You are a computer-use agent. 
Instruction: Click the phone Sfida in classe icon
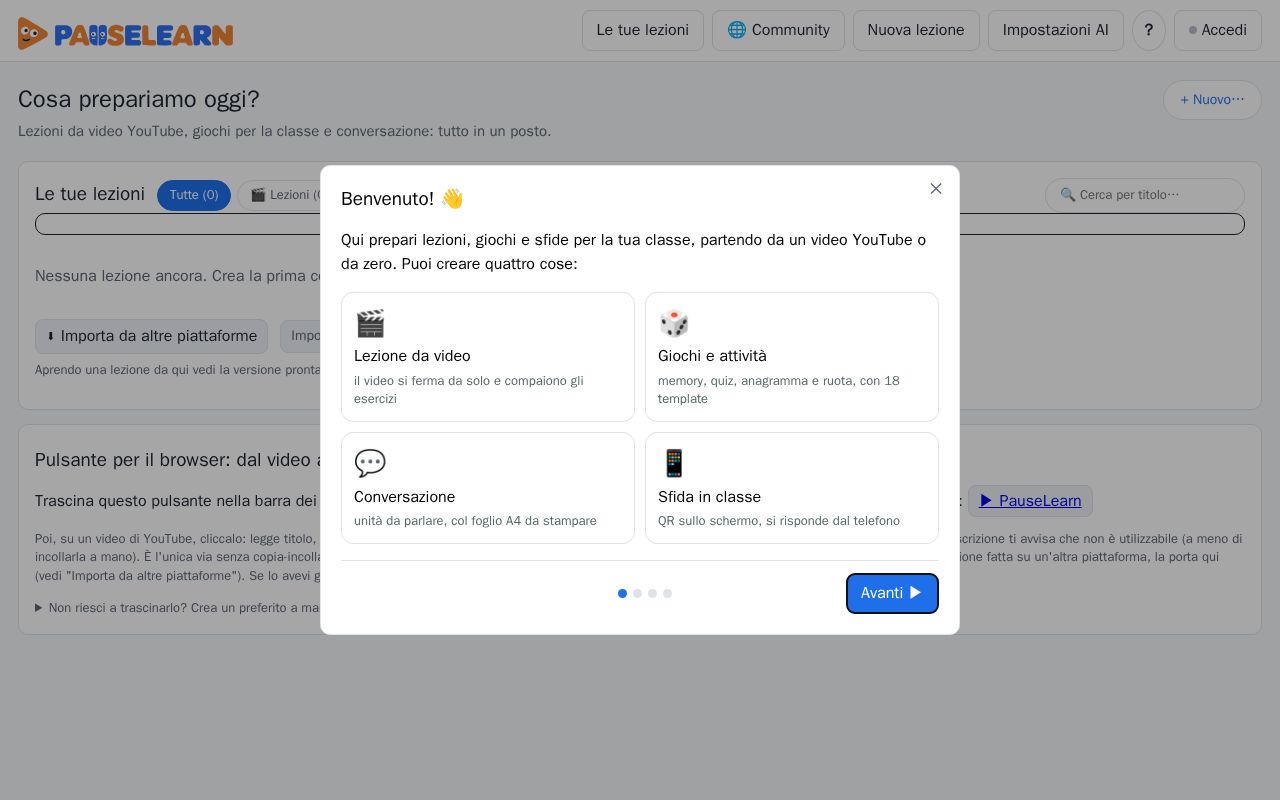point(674,463)
